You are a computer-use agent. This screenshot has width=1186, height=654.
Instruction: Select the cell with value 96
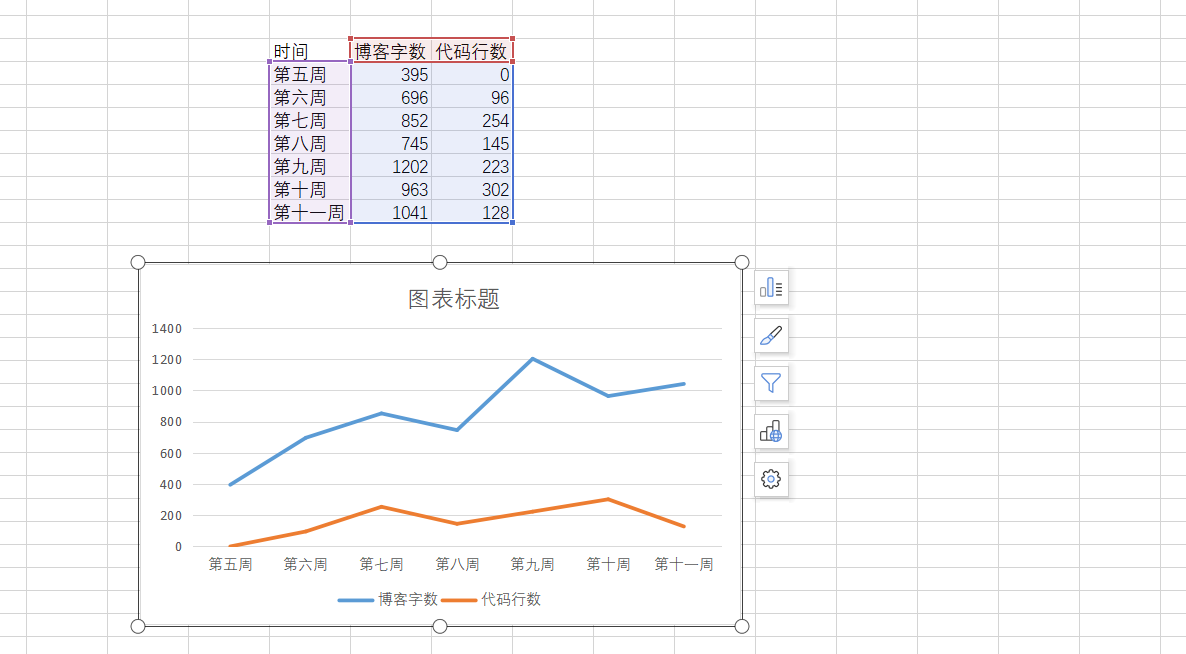pyautogui.click(x=471, y=98)
